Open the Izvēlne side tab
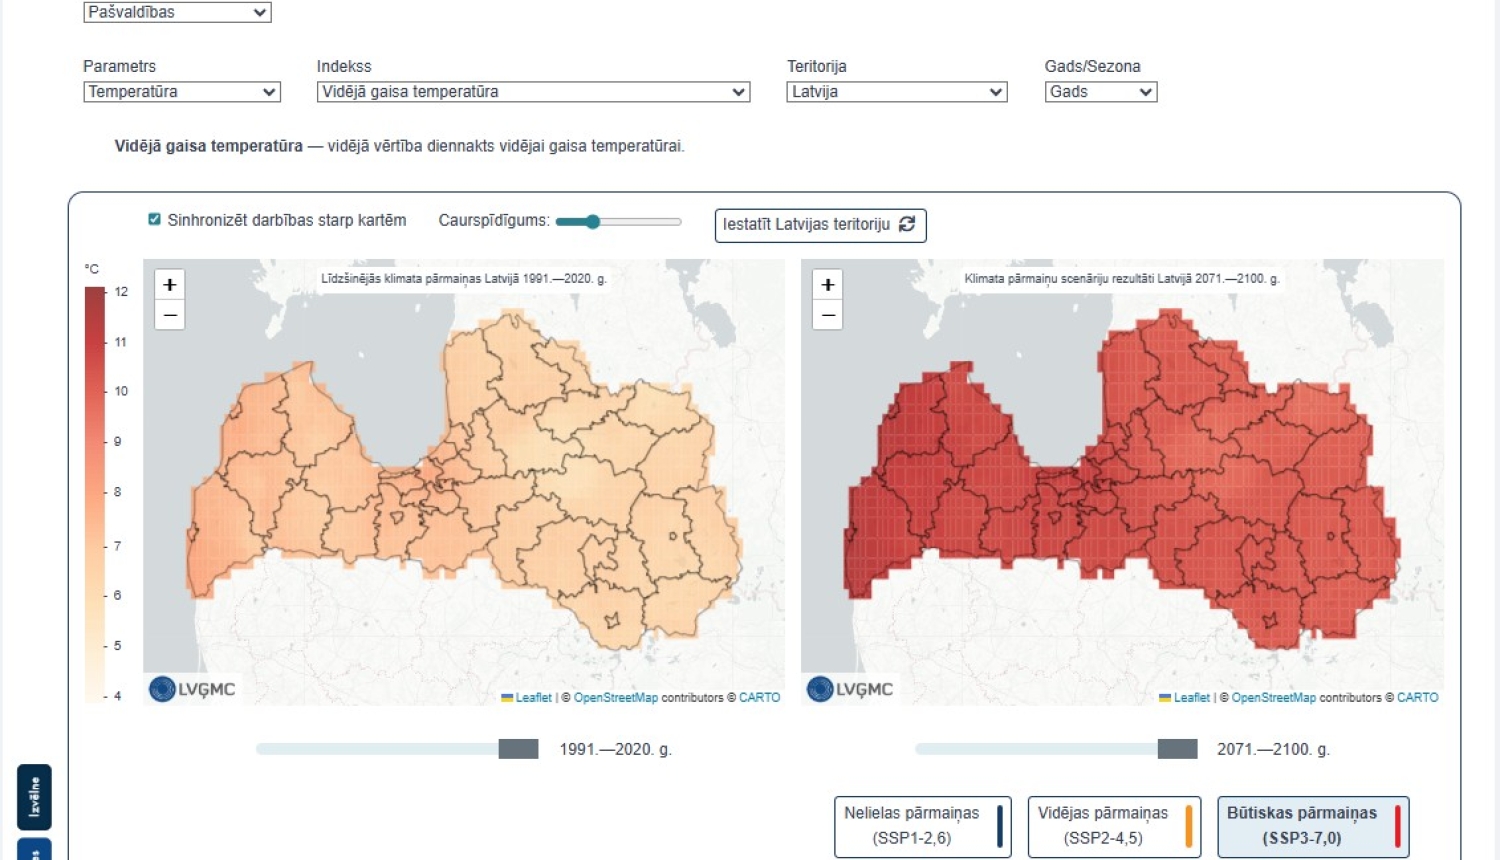1500x860 pixels. (34, 797)
